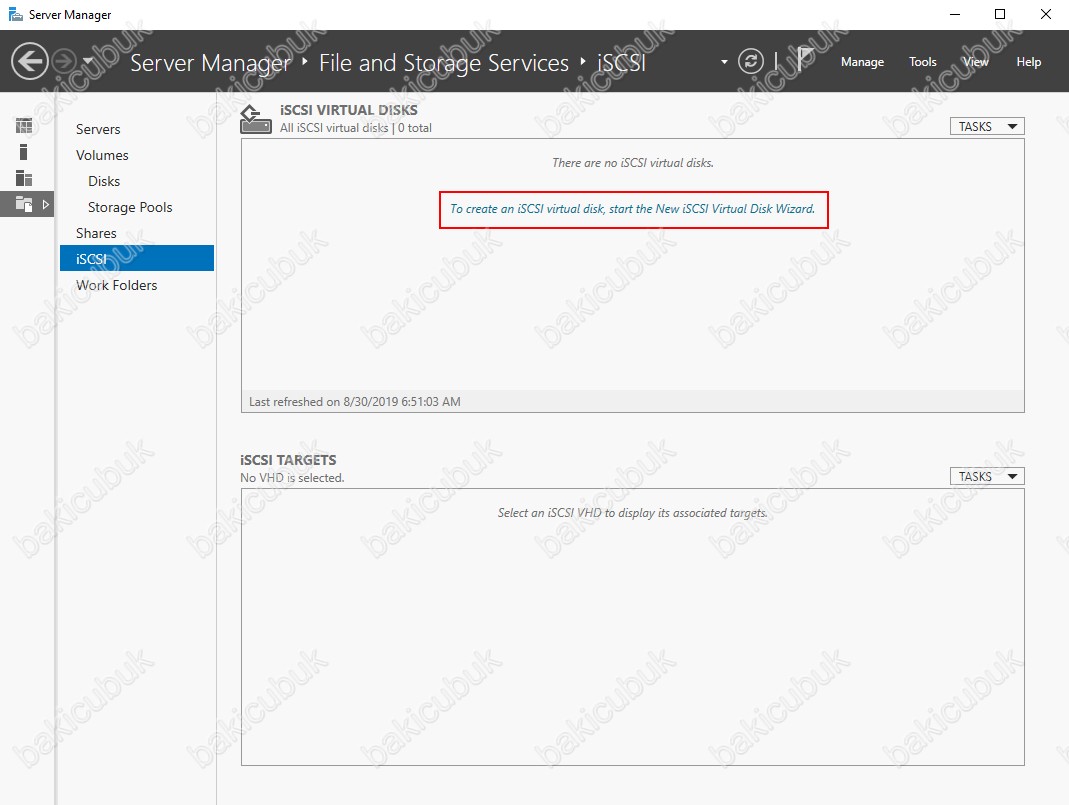Start the New iSCSI Virtual Disk Wizard link

[x=633, y=209]
